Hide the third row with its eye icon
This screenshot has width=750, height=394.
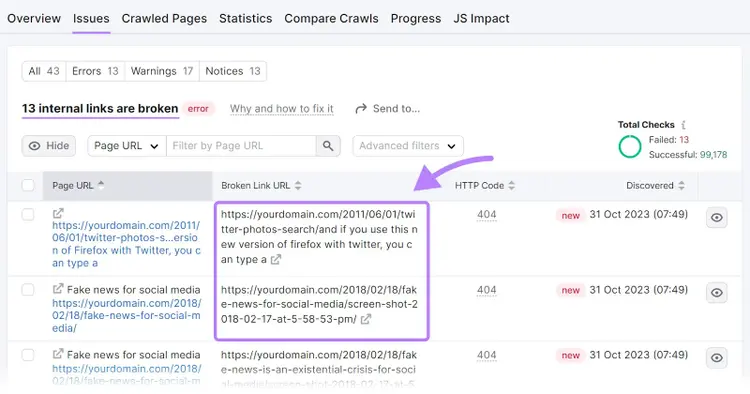pos(717,358)
